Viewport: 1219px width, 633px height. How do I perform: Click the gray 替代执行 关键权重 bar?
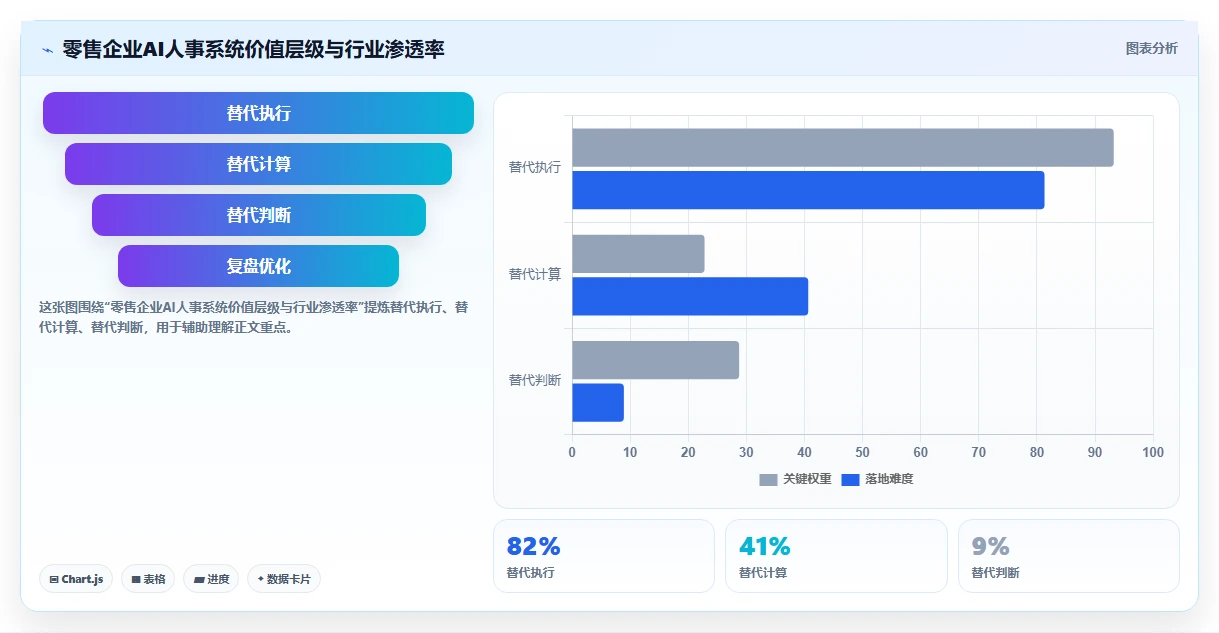(x=842, y=148)
